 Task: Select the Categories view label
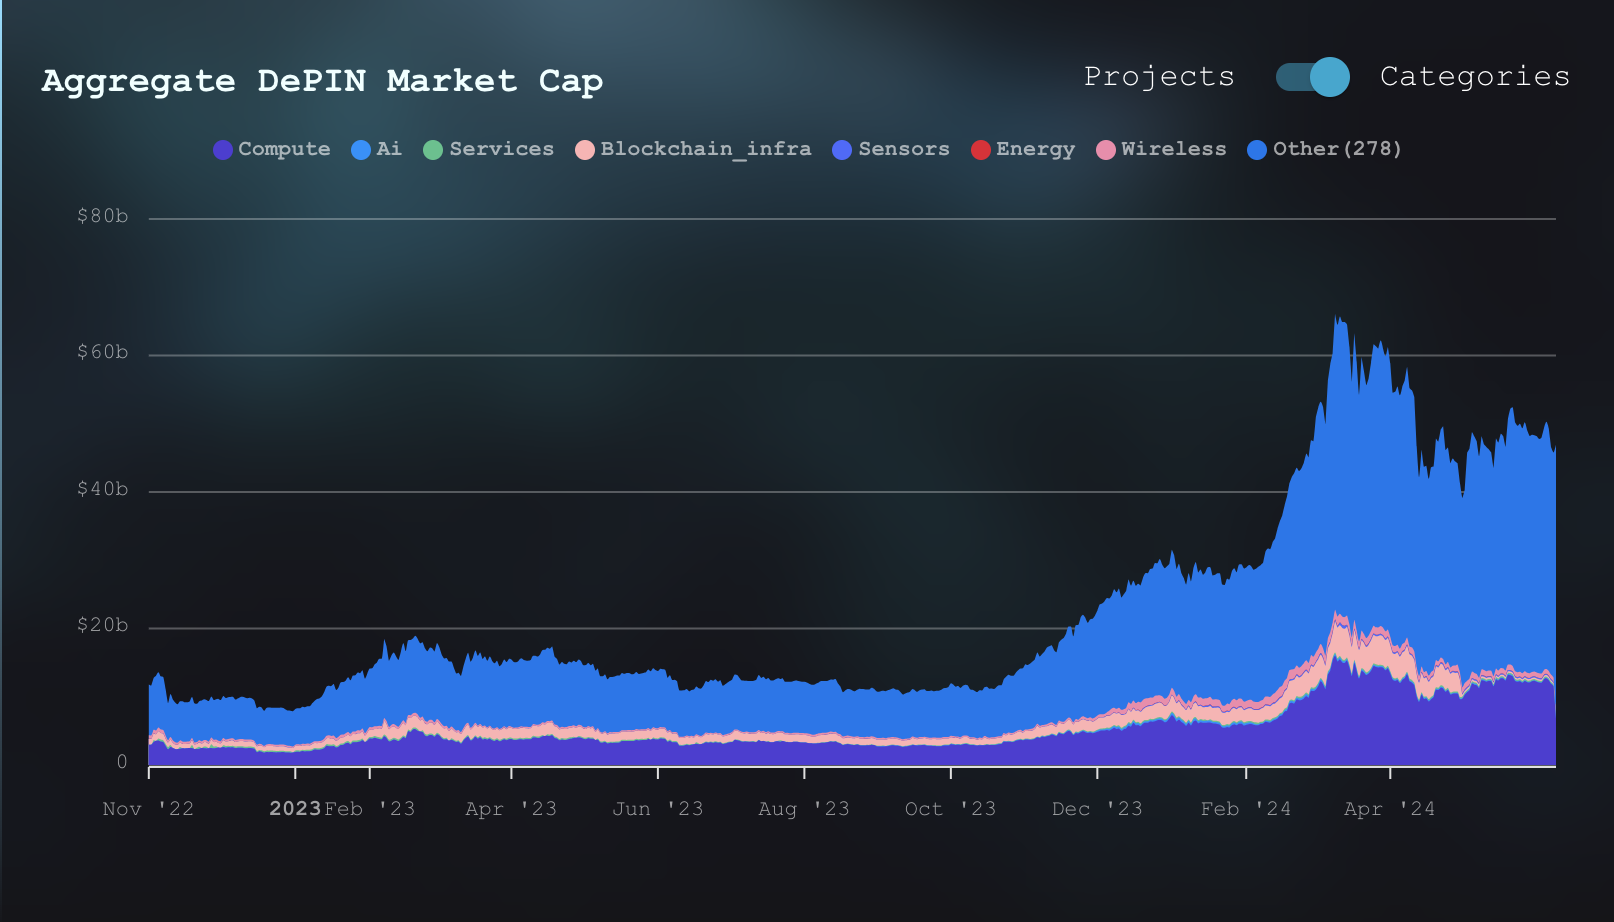(1475, 77)
